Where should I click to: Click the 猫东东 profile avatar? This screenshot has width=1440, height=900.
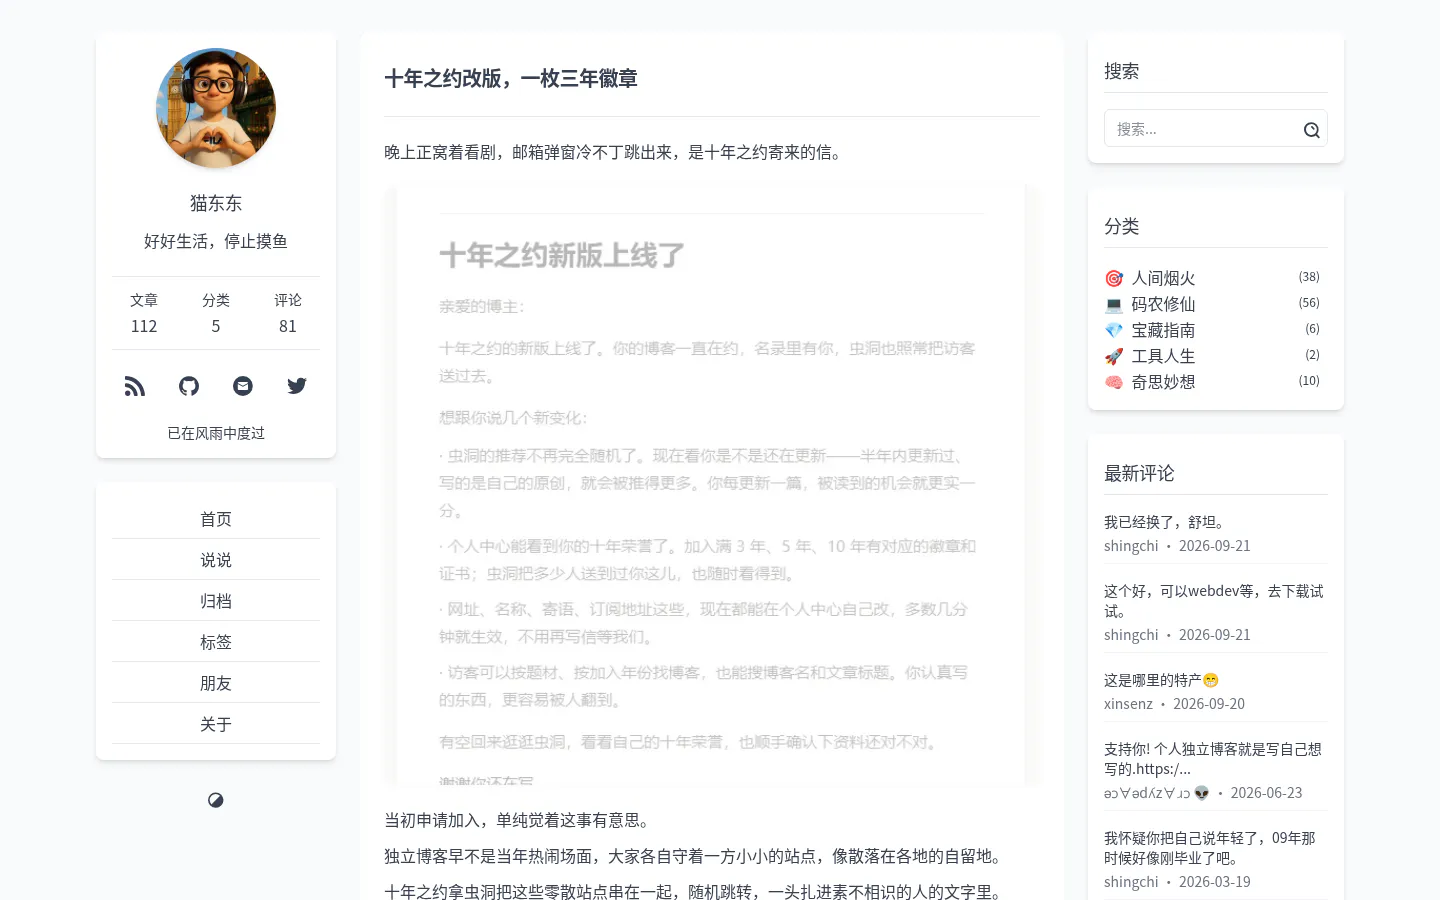[x=216, y=108]
